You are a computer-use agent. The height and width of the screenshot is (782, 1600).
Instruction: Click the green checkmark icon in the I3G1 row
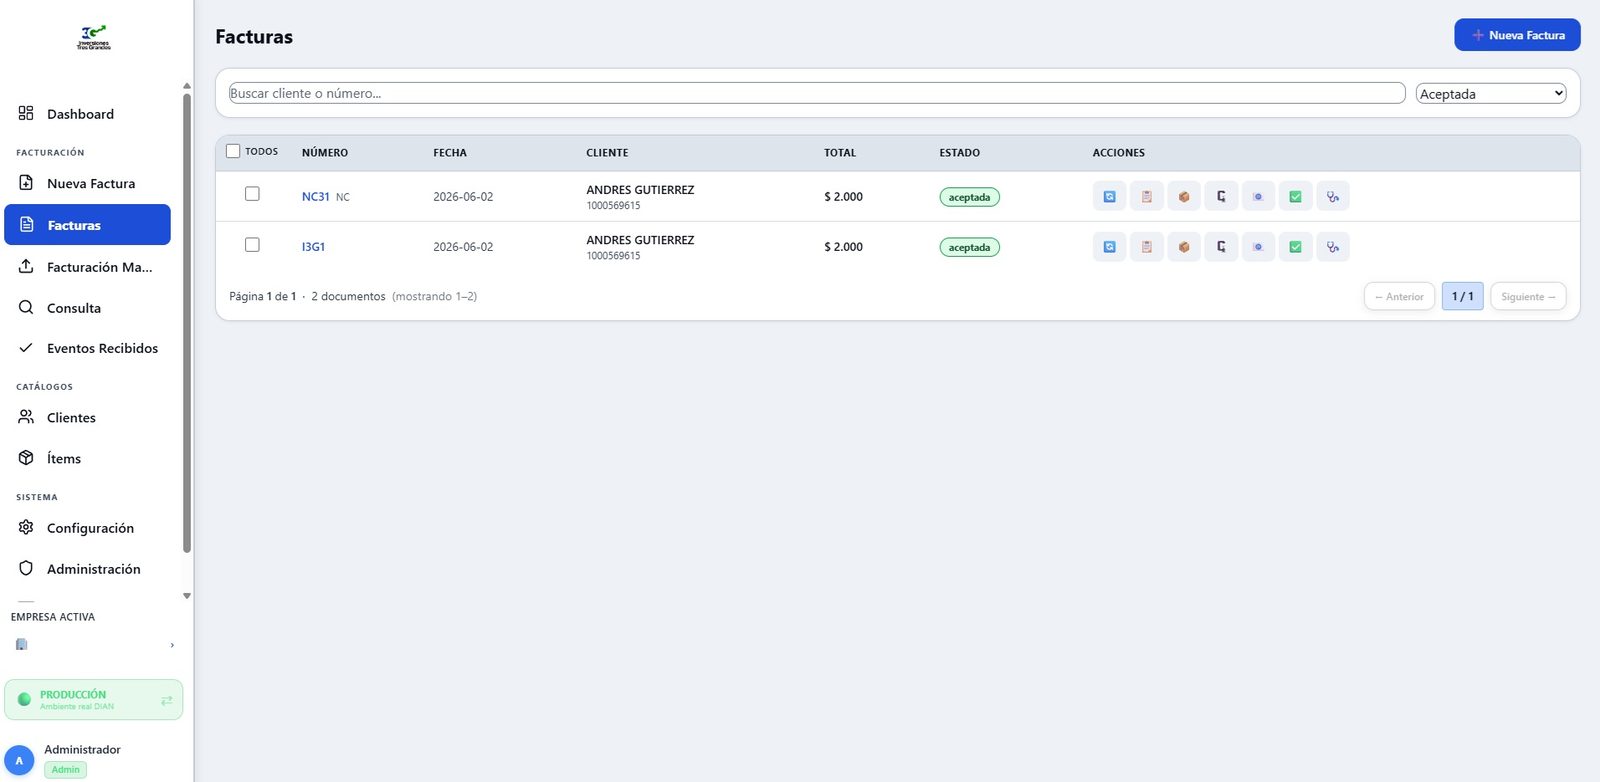point(1295,247)
